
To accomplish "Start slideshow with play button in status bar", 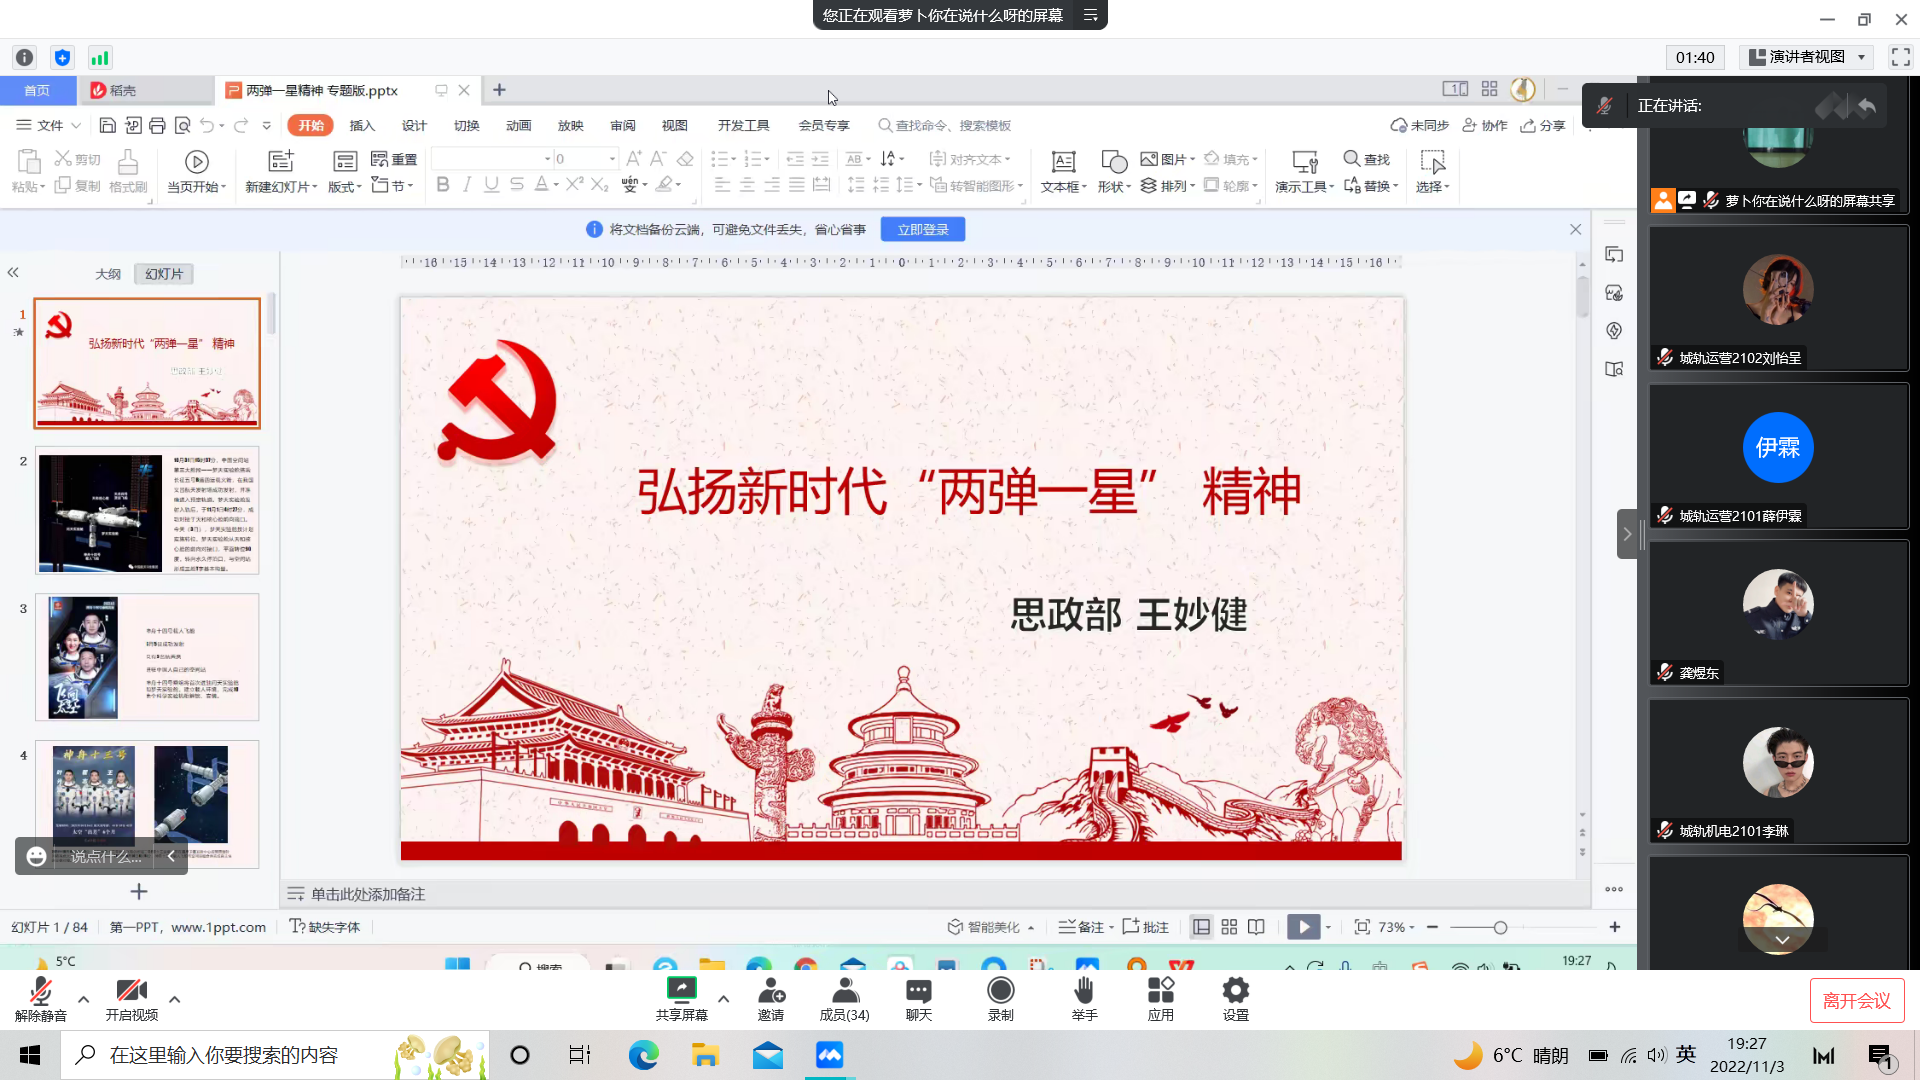I will [1303, 927].
